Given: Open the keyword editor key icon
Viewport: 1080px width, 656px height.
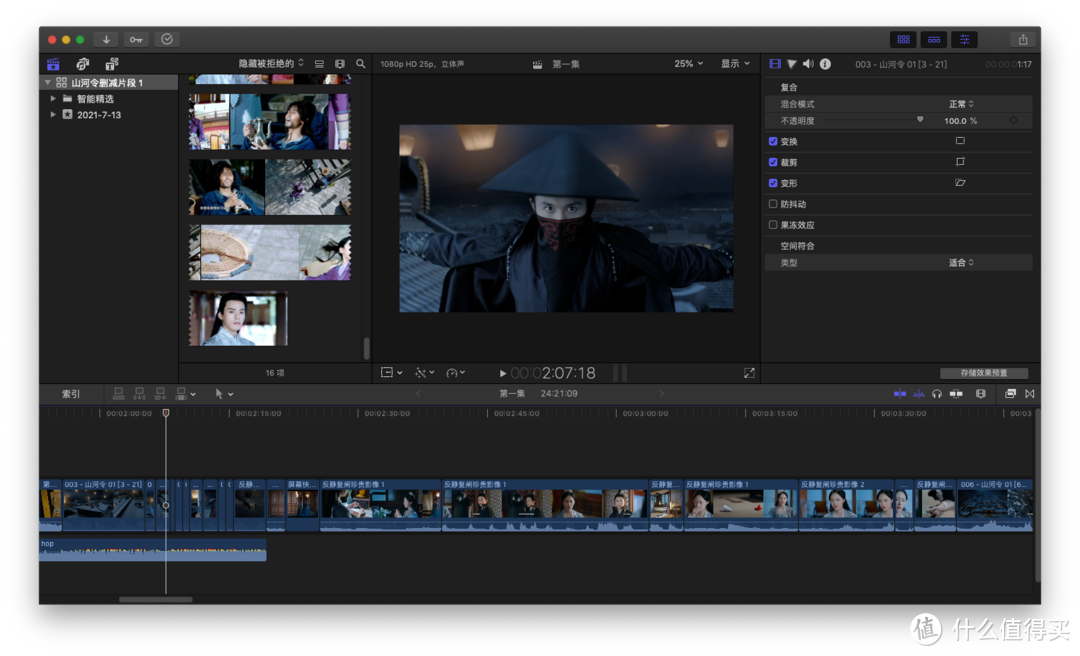Looking at the screenshot, I should point(136,39).
